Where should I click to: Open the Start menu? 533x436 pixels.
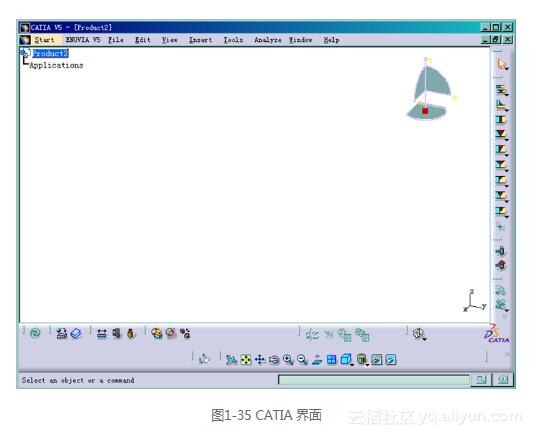[x=44, y=40]
